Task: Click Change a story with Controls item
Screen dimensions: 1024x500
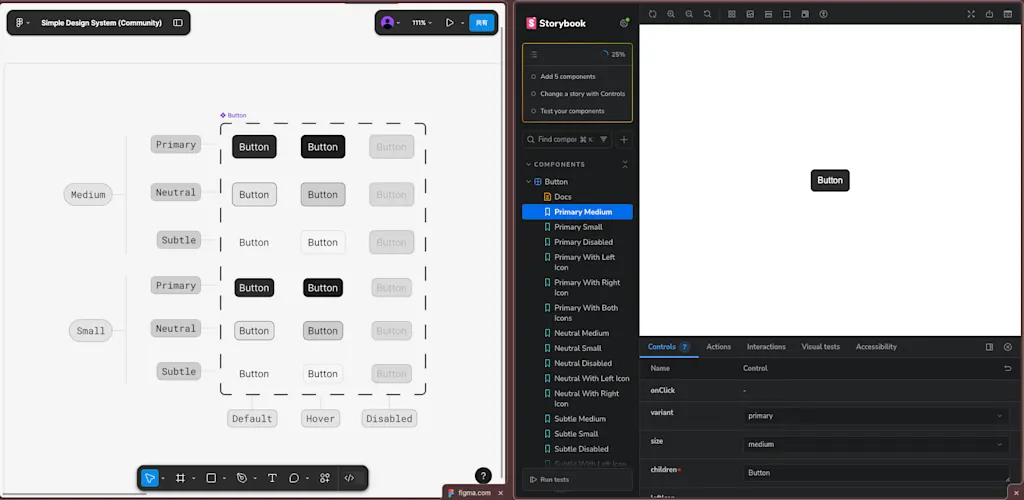Action: 582,93
